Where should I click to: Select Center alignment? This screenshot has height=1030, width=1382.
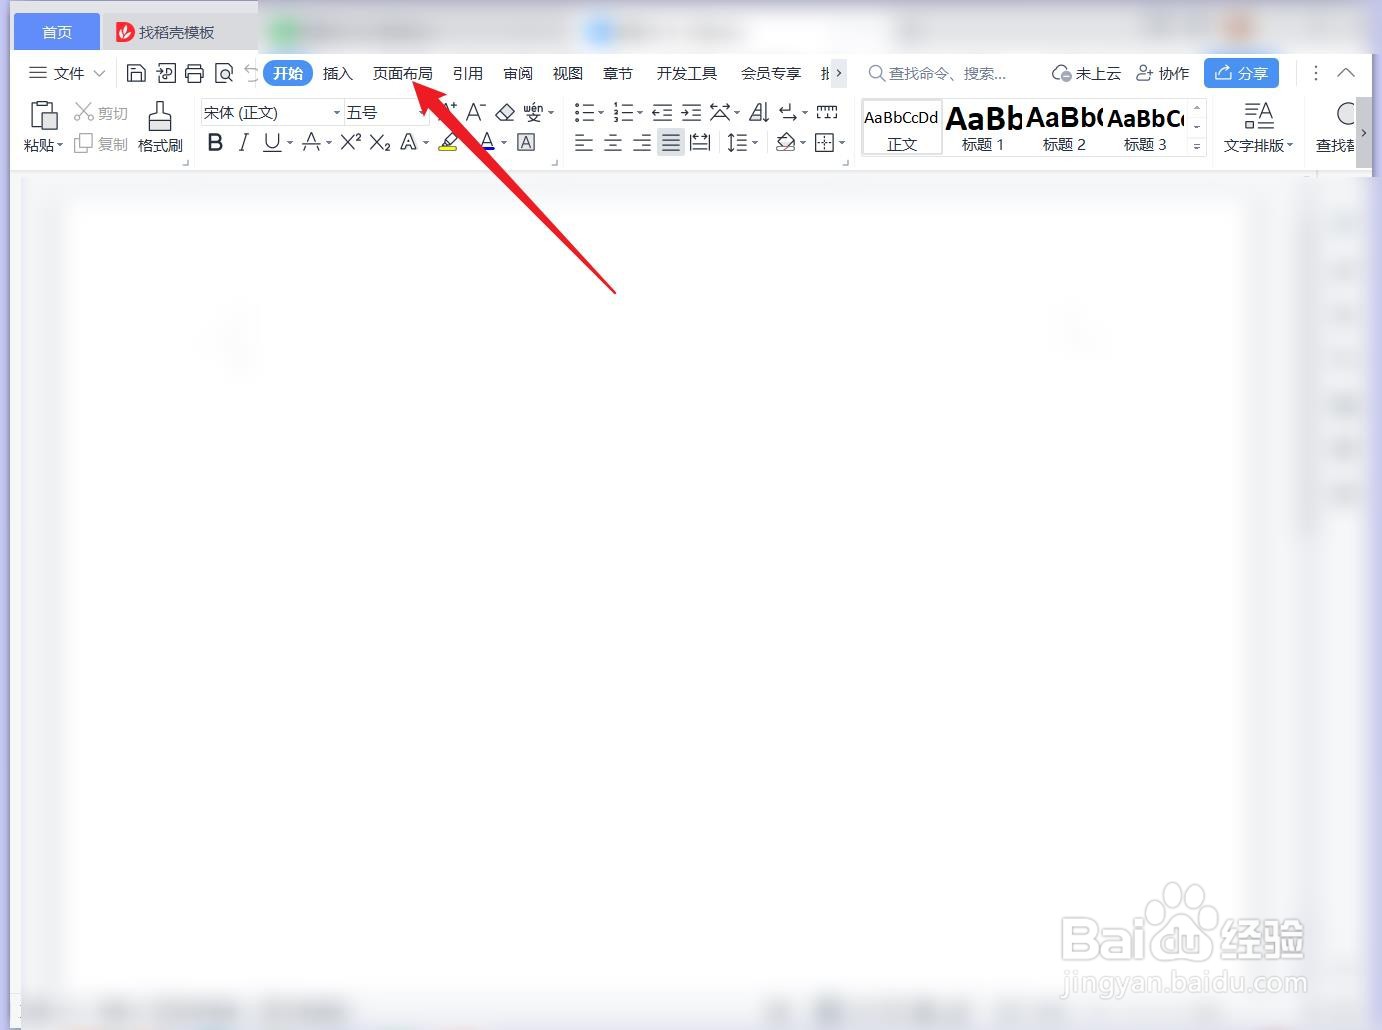pyautogui.click(x=613, y=143)
